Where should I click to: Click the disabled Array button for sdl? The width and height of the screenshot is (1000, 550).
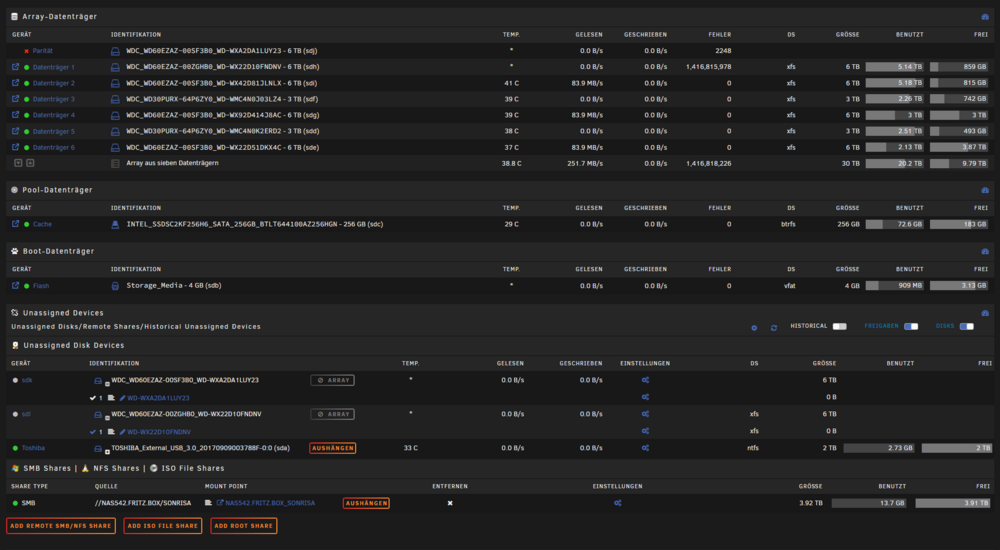(333, 414)
